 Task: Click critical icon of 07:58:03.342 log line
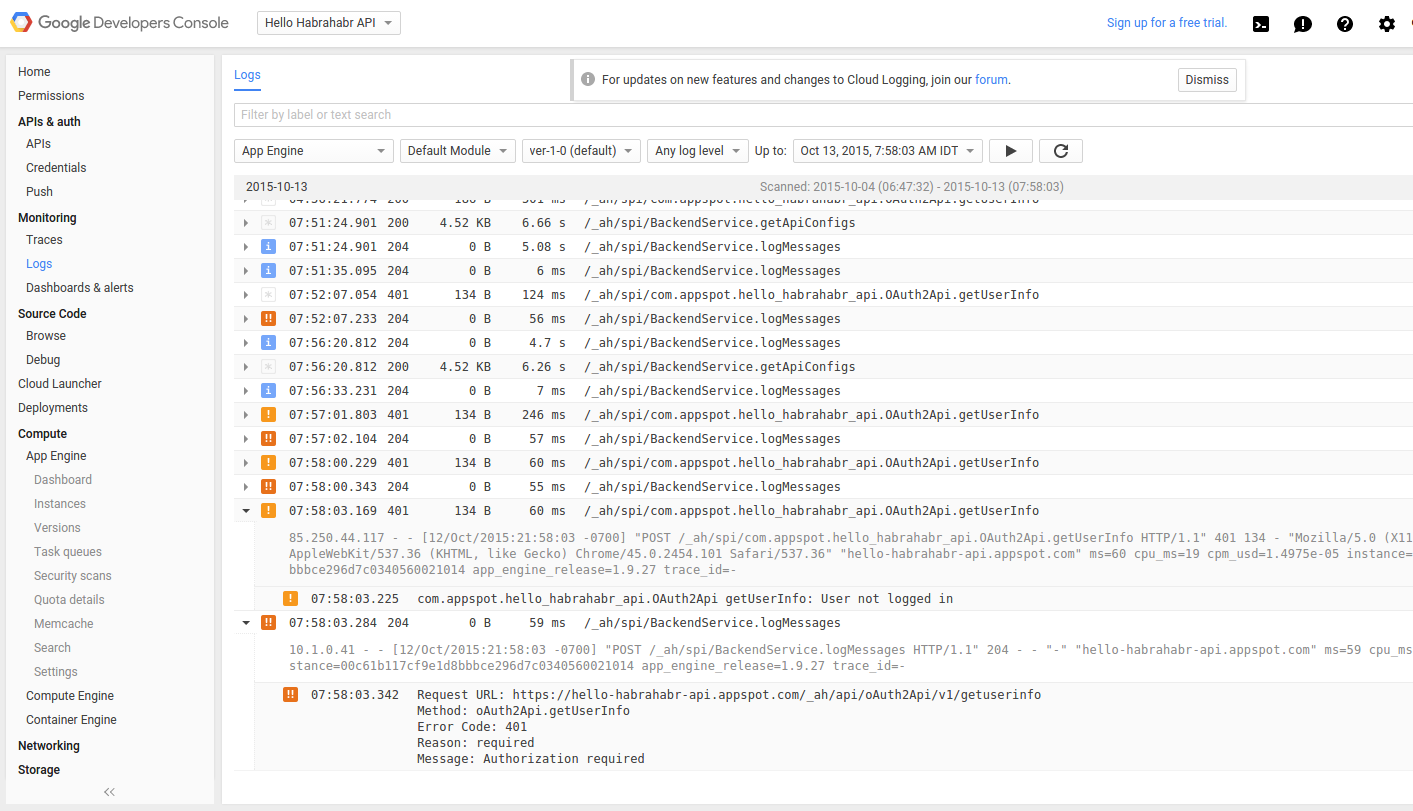coord(290,695)
